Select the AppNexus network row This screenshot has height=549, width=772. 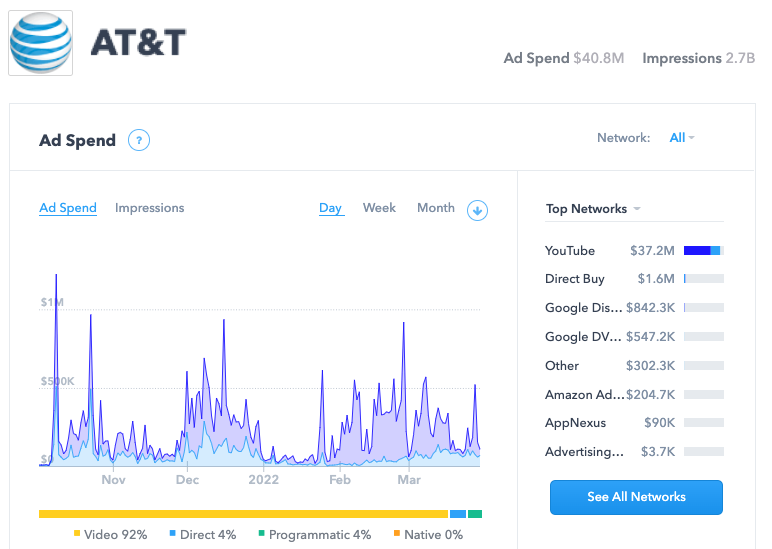pos(634,423)
